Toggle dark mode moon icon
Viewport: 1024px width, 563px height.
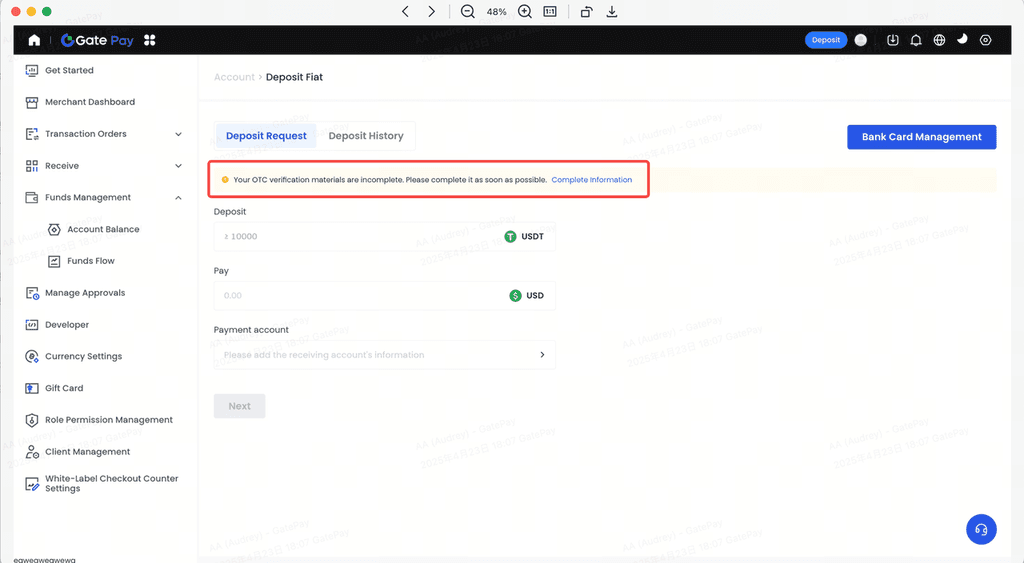[962, 40]
